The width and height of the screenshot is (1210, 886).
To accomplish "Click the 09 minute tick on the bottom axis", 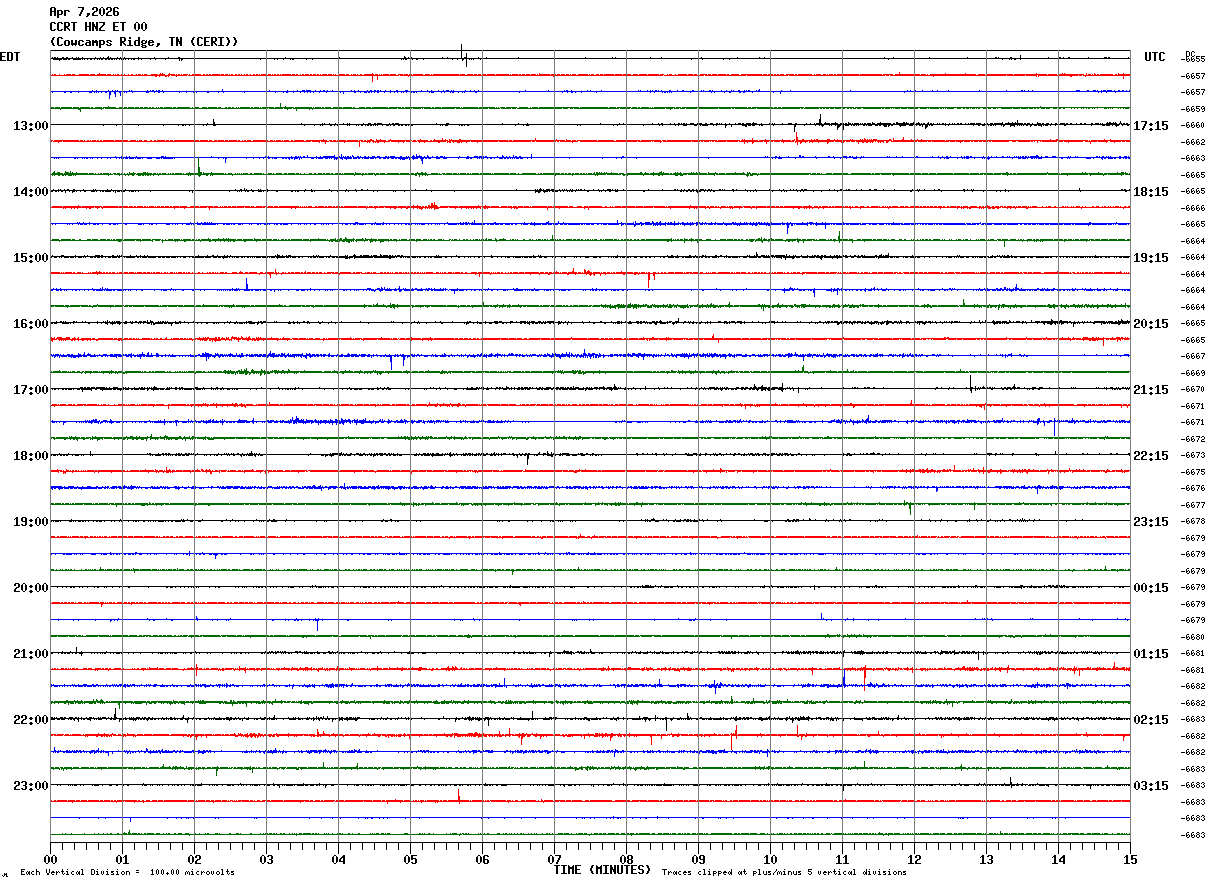I will (x=698, y=859).
